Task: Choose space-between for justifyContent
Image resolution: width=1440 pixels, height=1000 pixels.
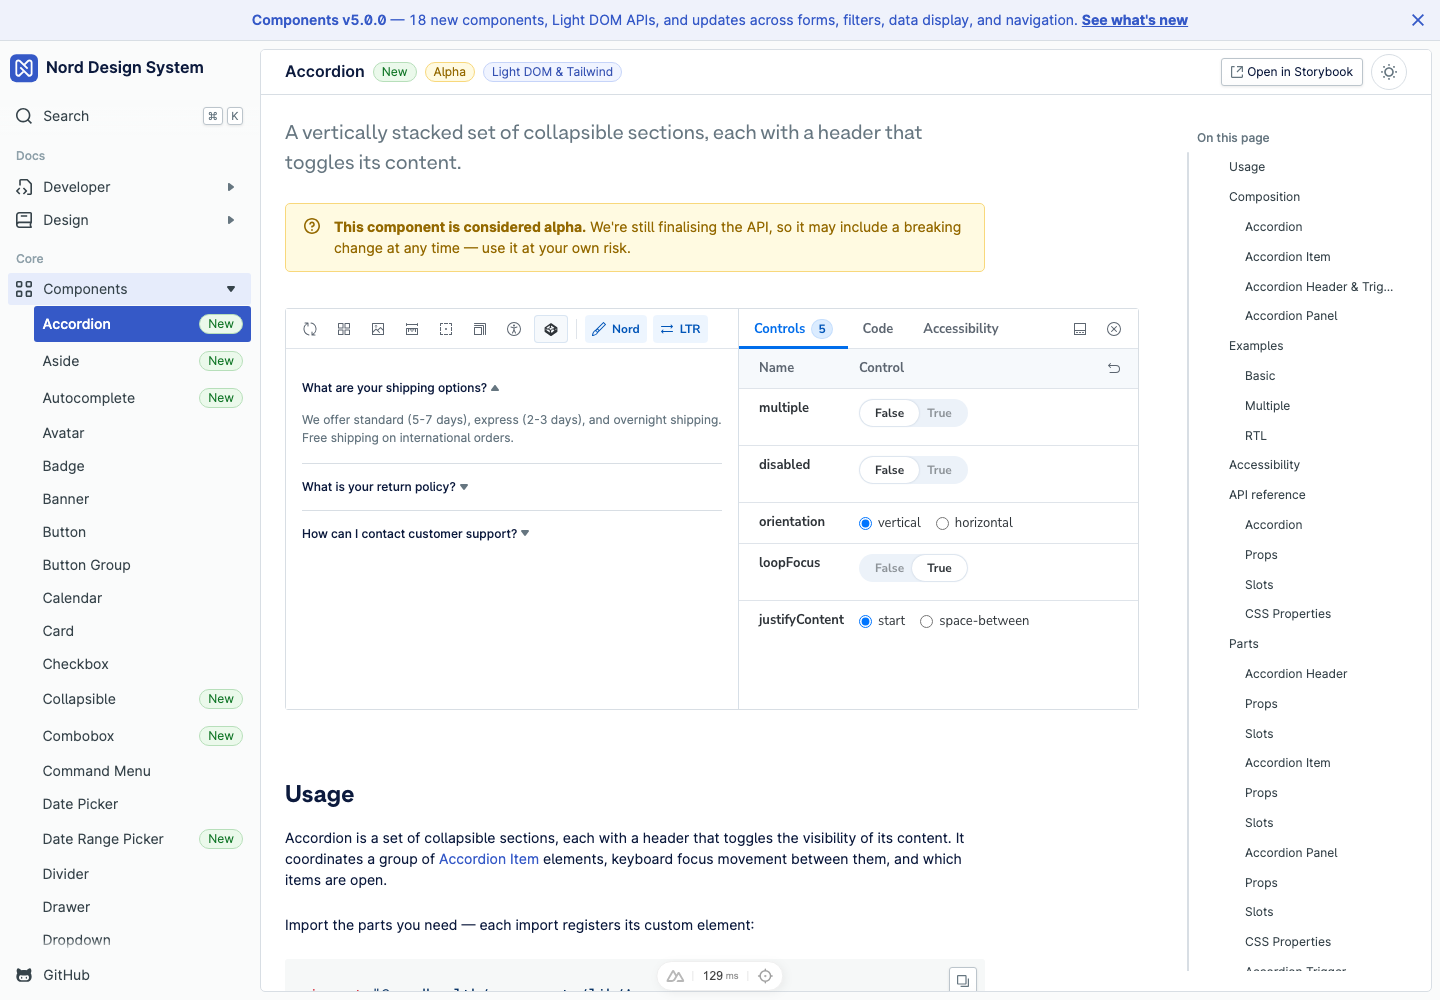Action: point(926,621)
